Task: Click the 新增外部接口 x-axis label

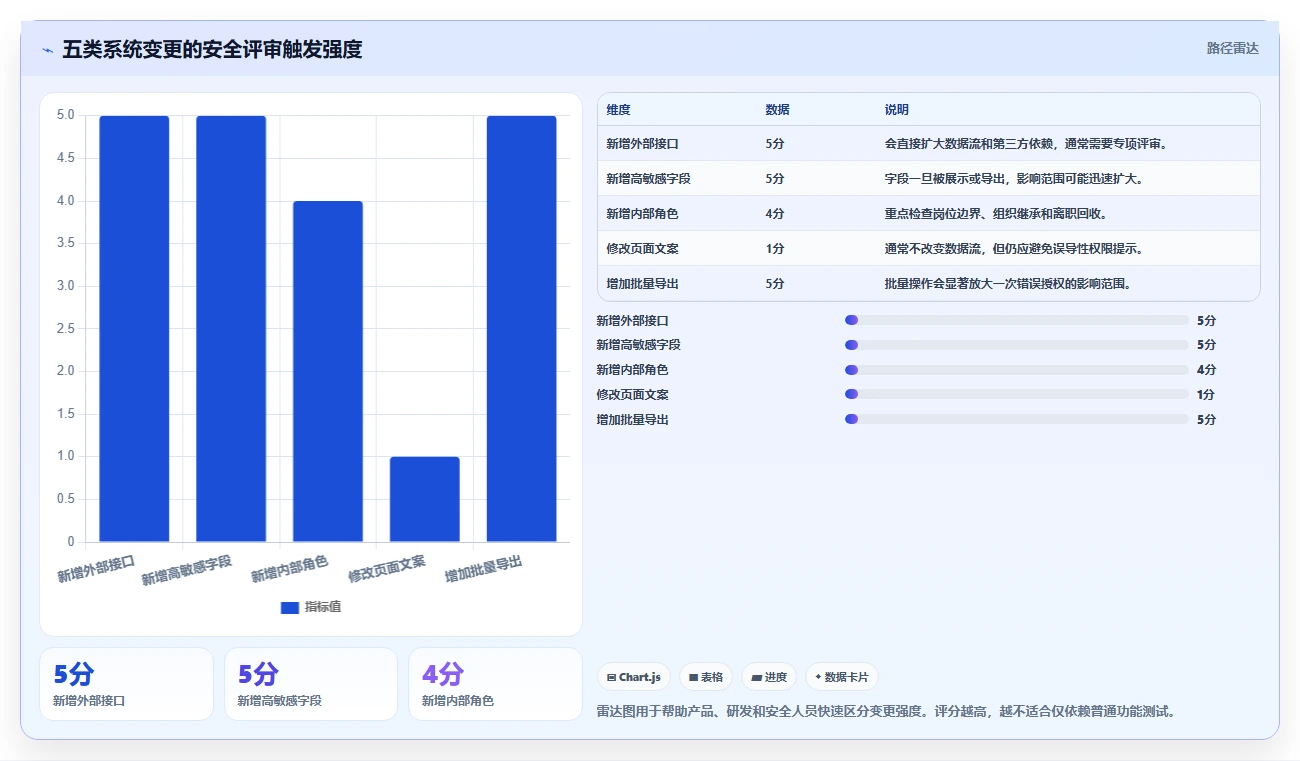Action: point(96,569)
